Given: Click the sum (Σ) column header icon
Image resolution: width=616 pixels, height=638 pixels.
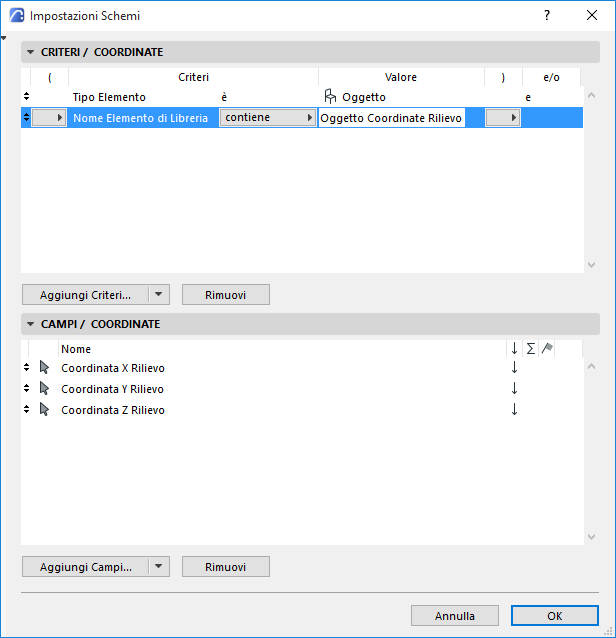Looking at the screenshot, I should click(531, 348).
